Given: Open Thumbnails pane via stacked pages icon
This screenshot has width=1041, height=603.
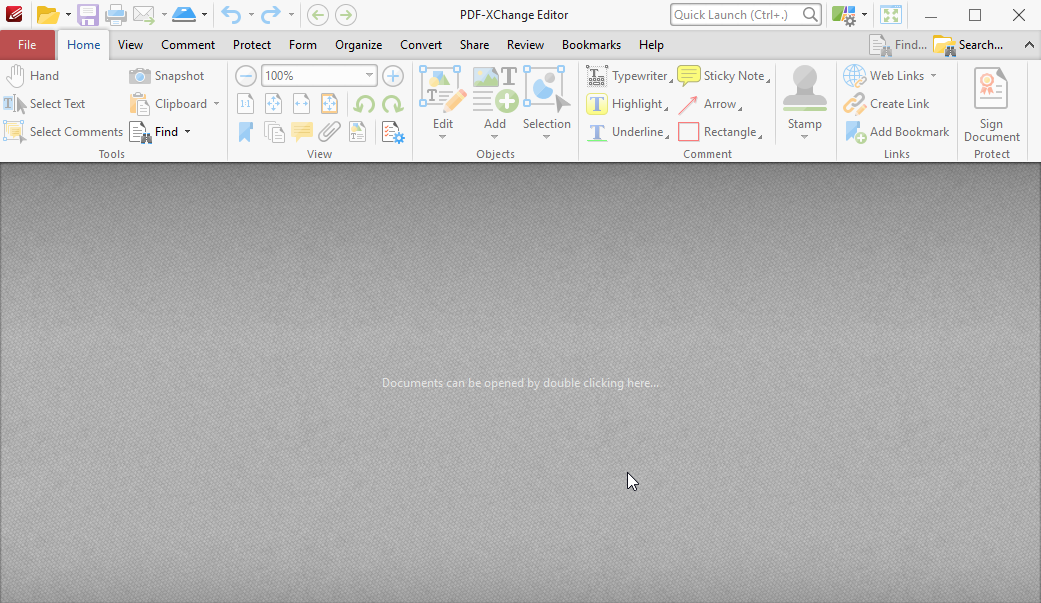Looking at the screenshot, I should click(x=274, y=132).
